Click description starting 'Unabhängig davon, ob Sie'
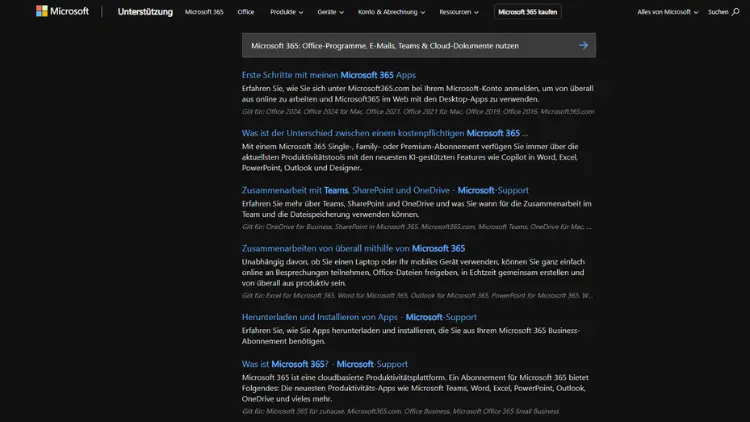Screen dimensions: 750x422 tap(413, 272)
